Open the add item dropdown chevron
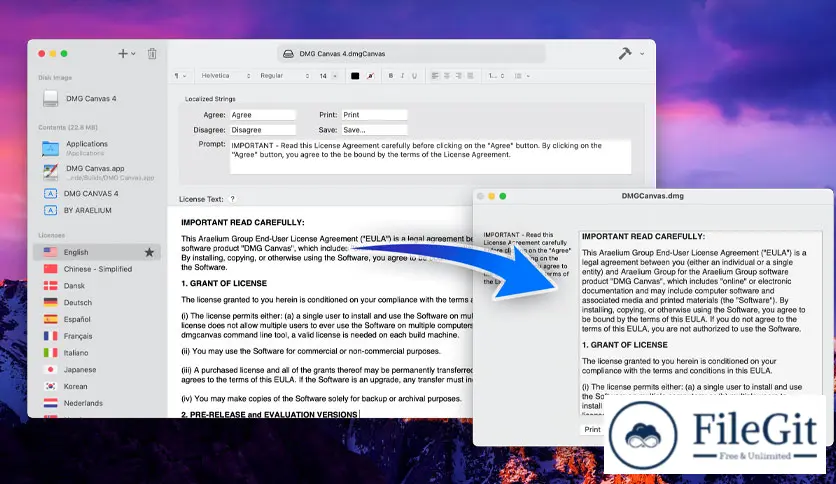The width and height of the screenshot is (836, 484). click(133, 54)
